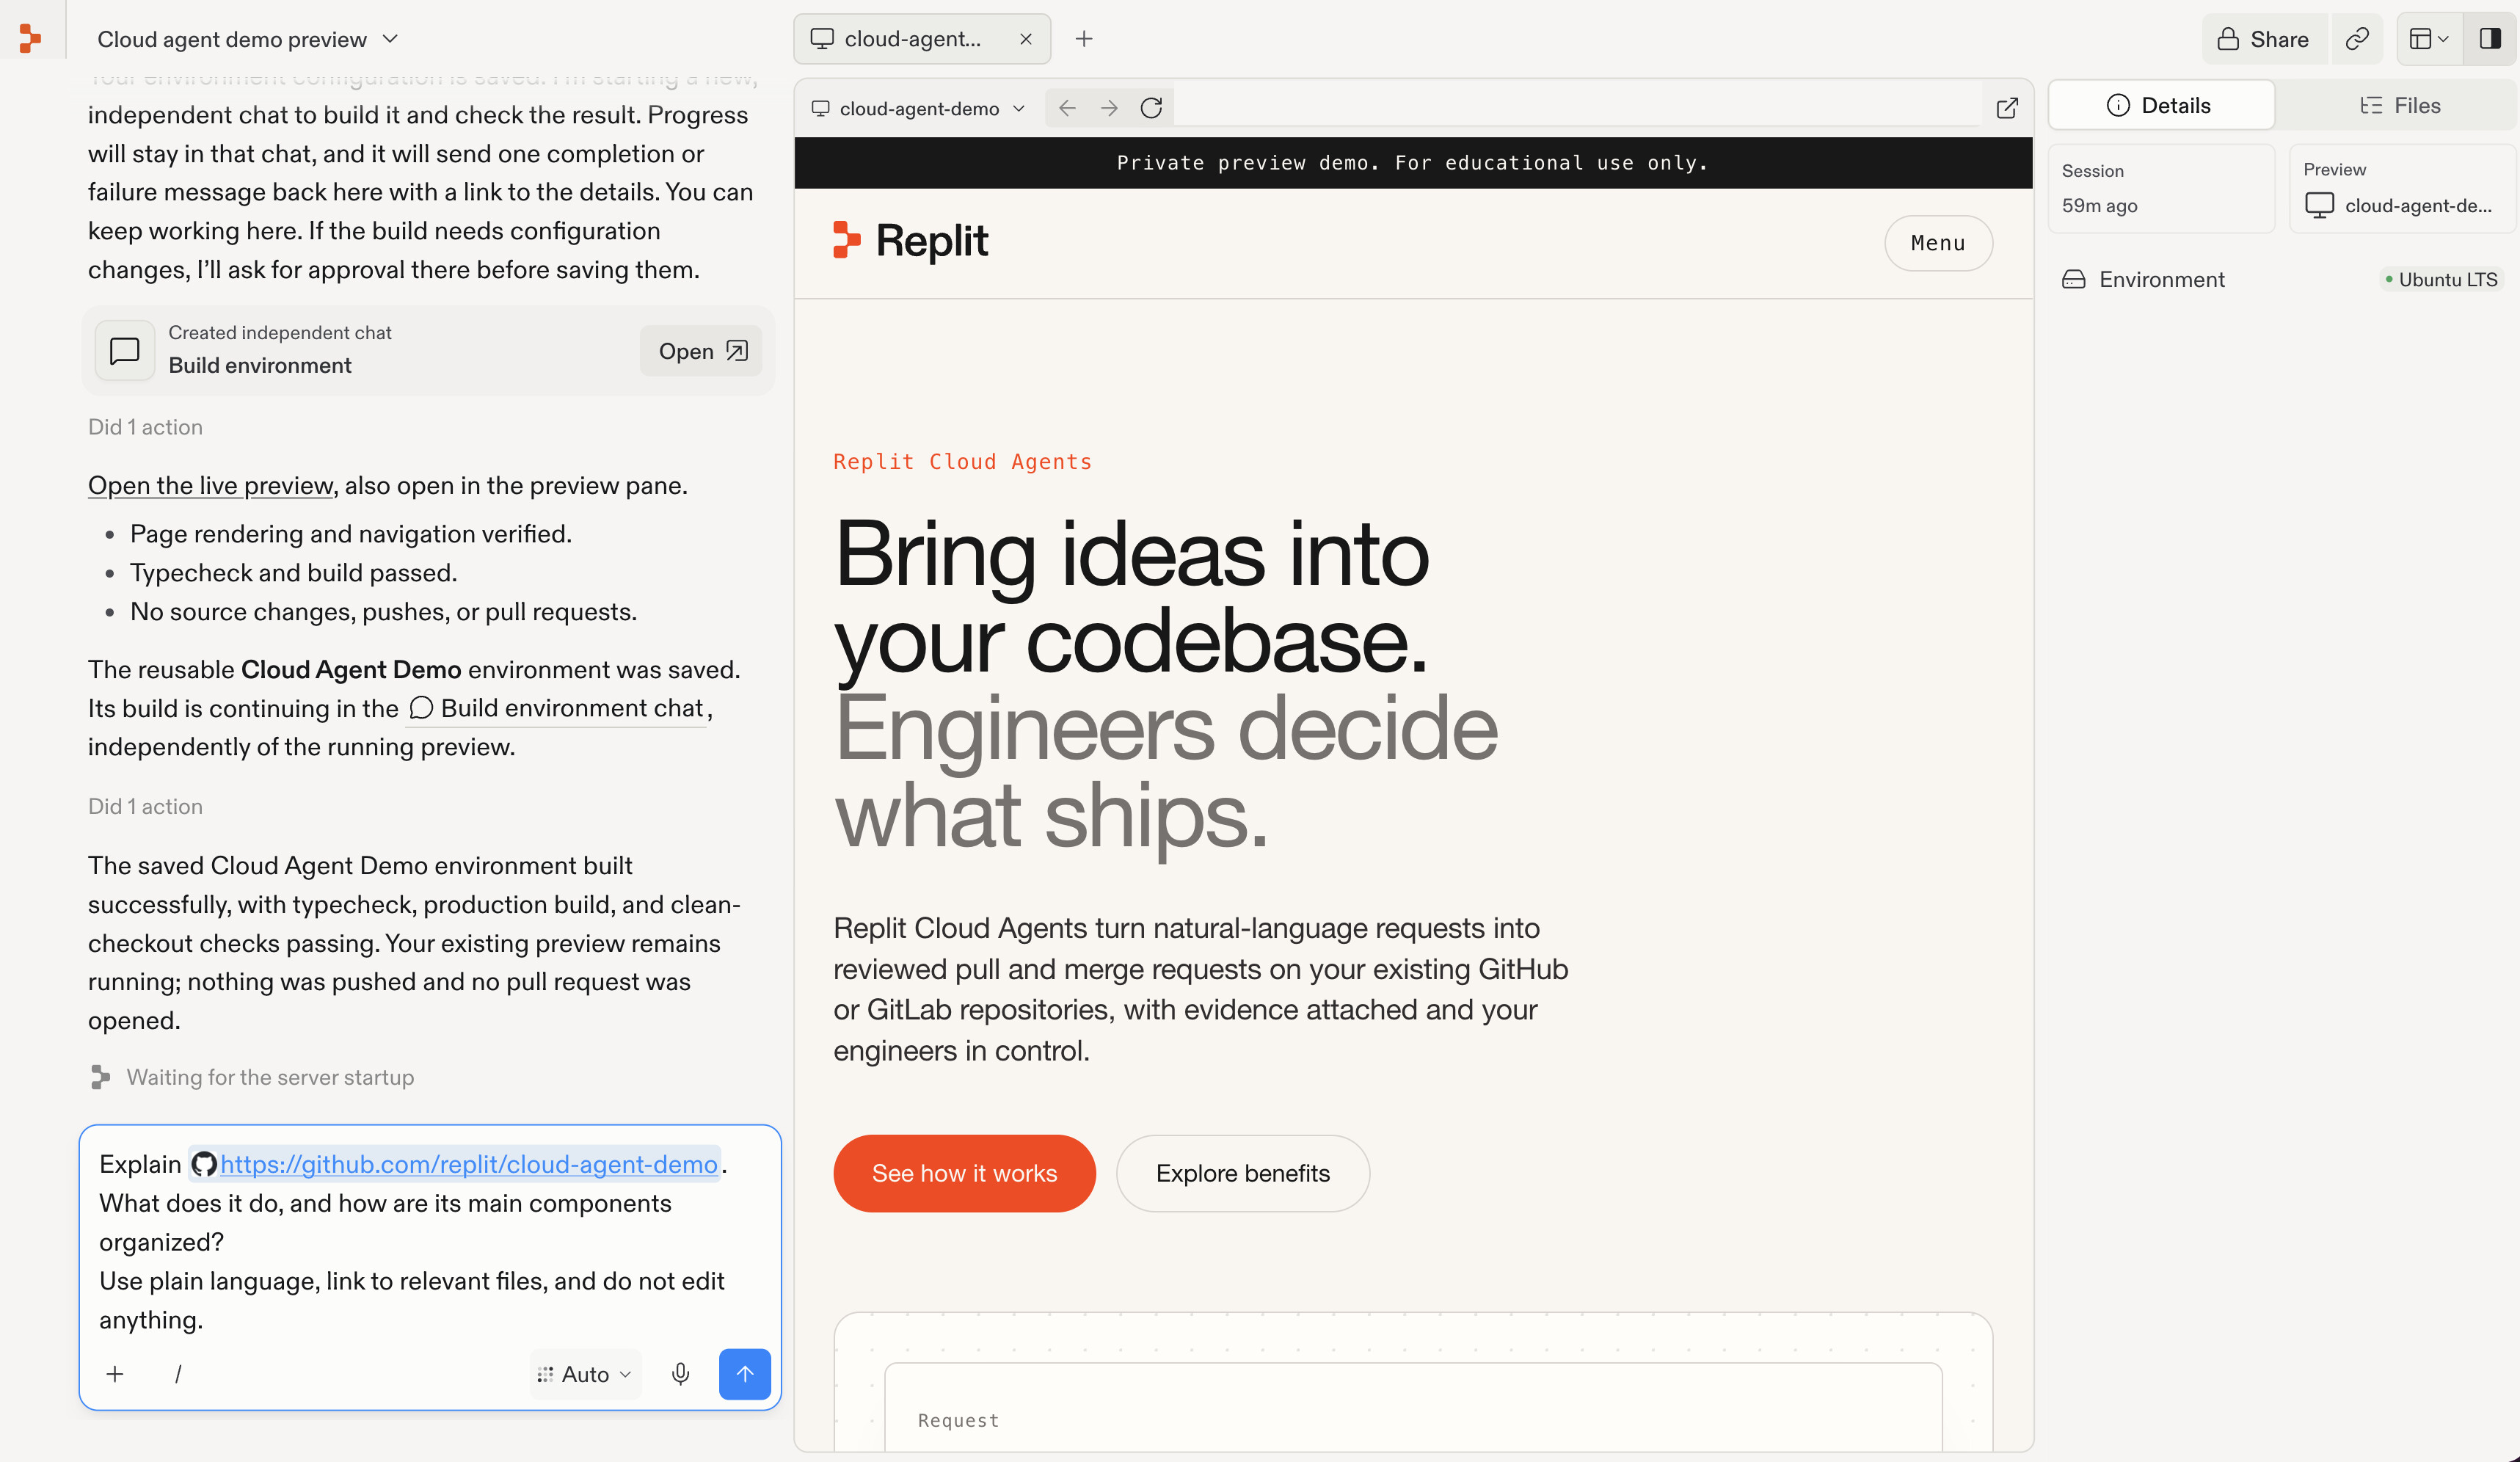Switch to the Details tab
Image resolution: width=2520 pixels, height=1462 pixels.
tap(2161, 106)
